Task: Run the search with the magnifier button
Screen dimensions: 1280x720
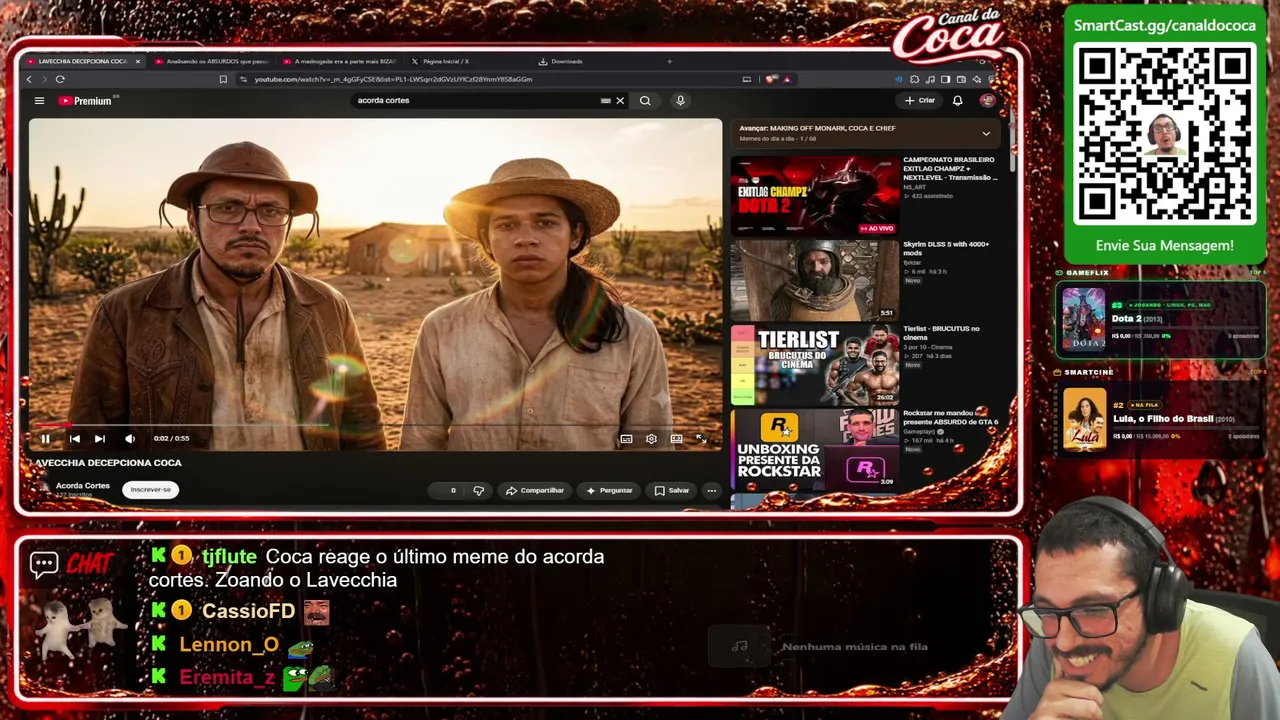Action: click(645, 100)
